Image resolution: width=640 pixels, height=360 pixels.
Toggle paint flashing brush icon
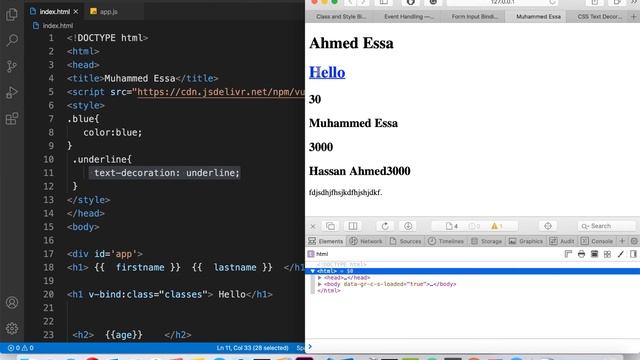pos(620,254)
